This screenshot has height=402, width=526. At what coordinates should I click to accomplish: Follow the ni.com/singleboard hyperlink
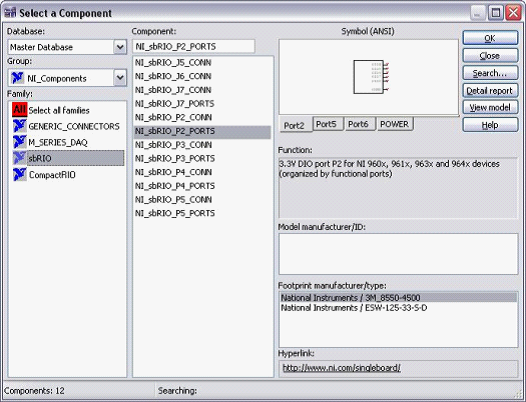coord(341,368)
